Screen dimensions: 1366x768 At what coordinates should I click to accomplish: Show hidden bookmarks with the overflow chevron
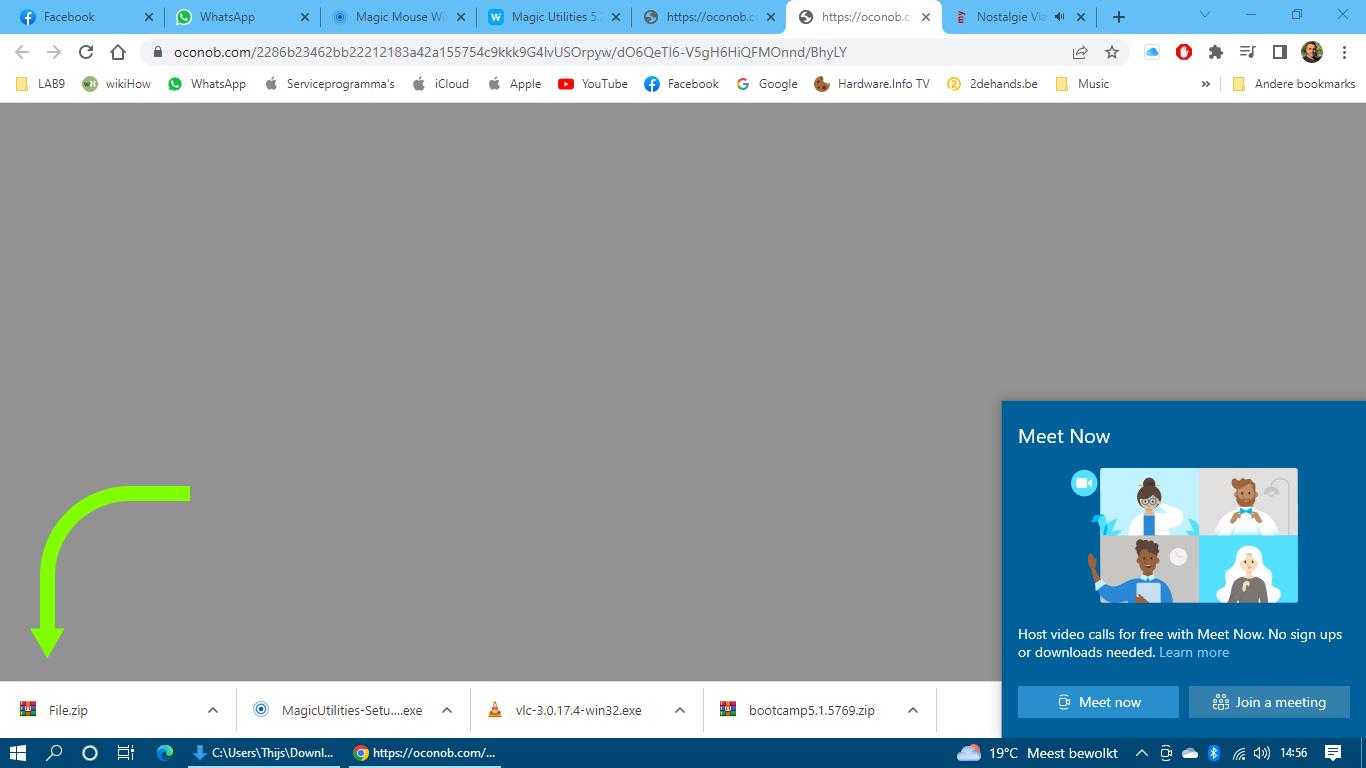point(1205,84)
